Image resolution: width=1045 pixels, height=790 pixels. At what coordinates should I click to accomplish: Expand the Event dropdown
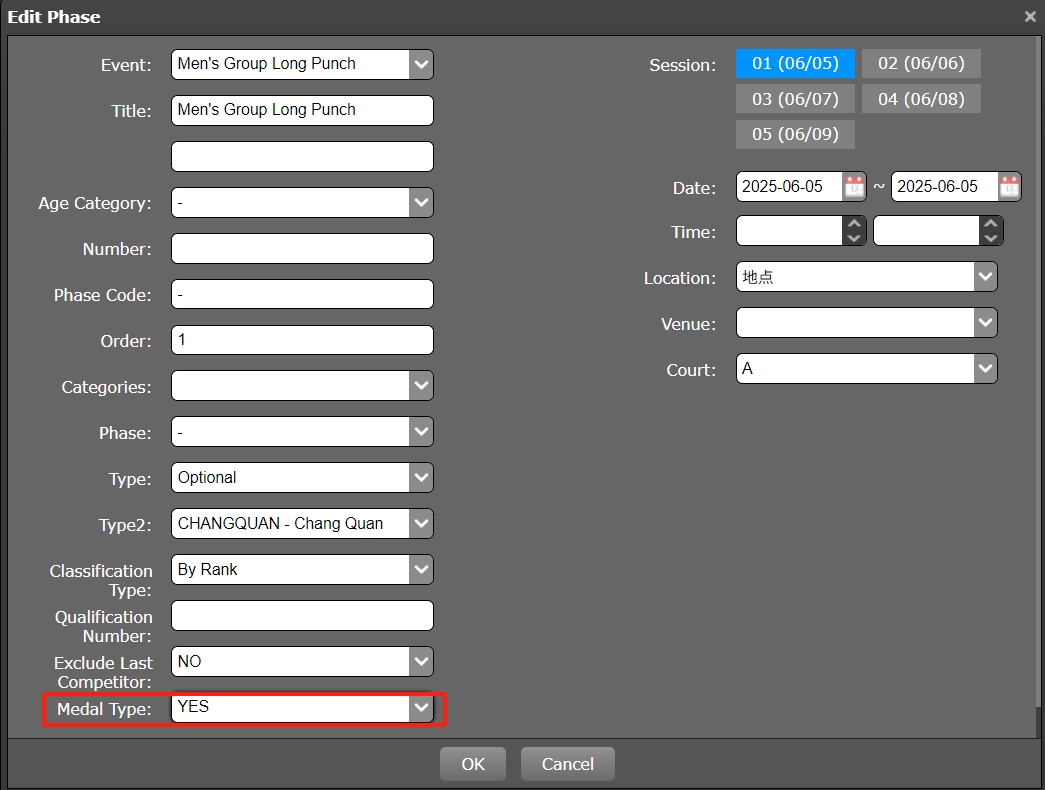pyautogui.click(x=421, y=64)
